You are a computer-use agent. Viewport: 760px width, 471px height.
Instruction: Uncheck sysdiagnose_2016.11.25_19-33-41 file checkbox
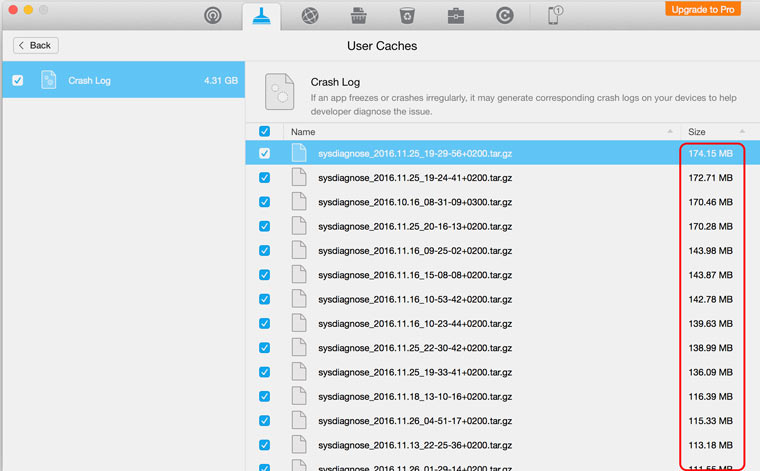264,372
